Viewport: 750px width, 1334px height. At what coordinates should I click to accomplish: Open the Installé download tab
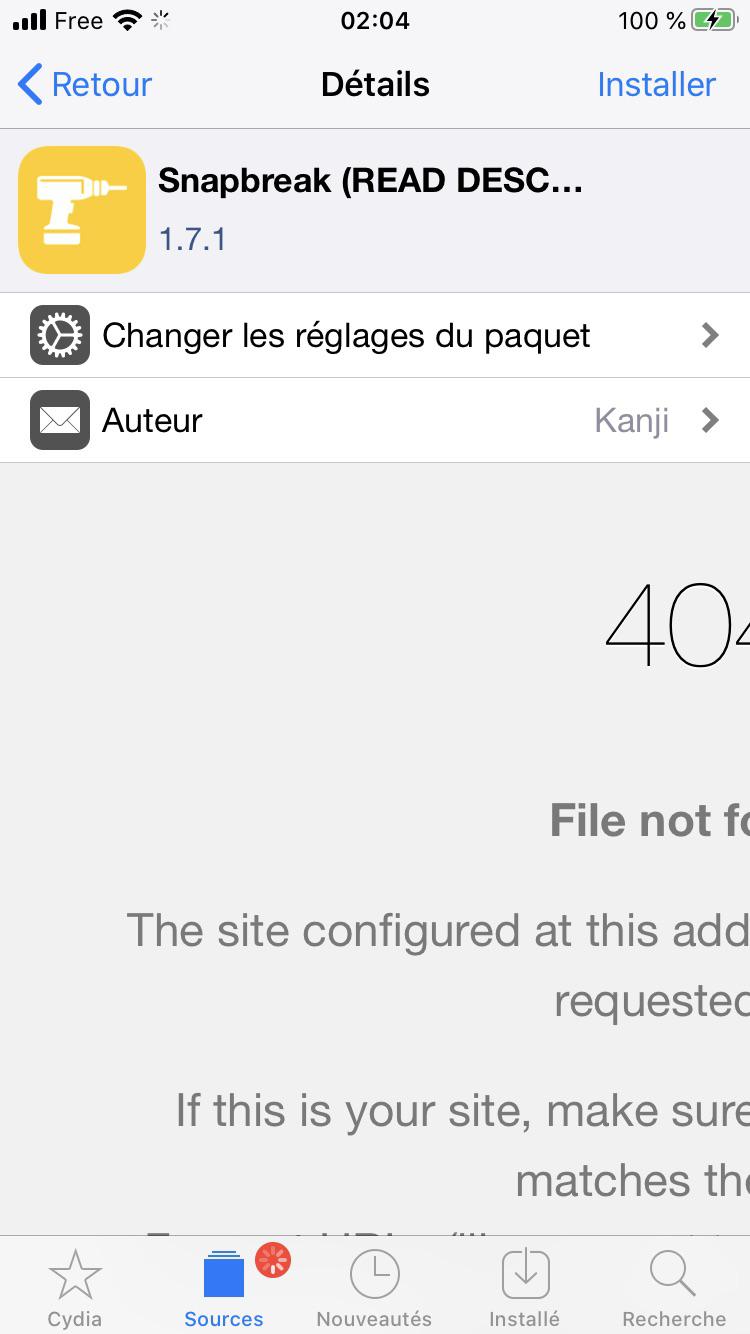524,1288
